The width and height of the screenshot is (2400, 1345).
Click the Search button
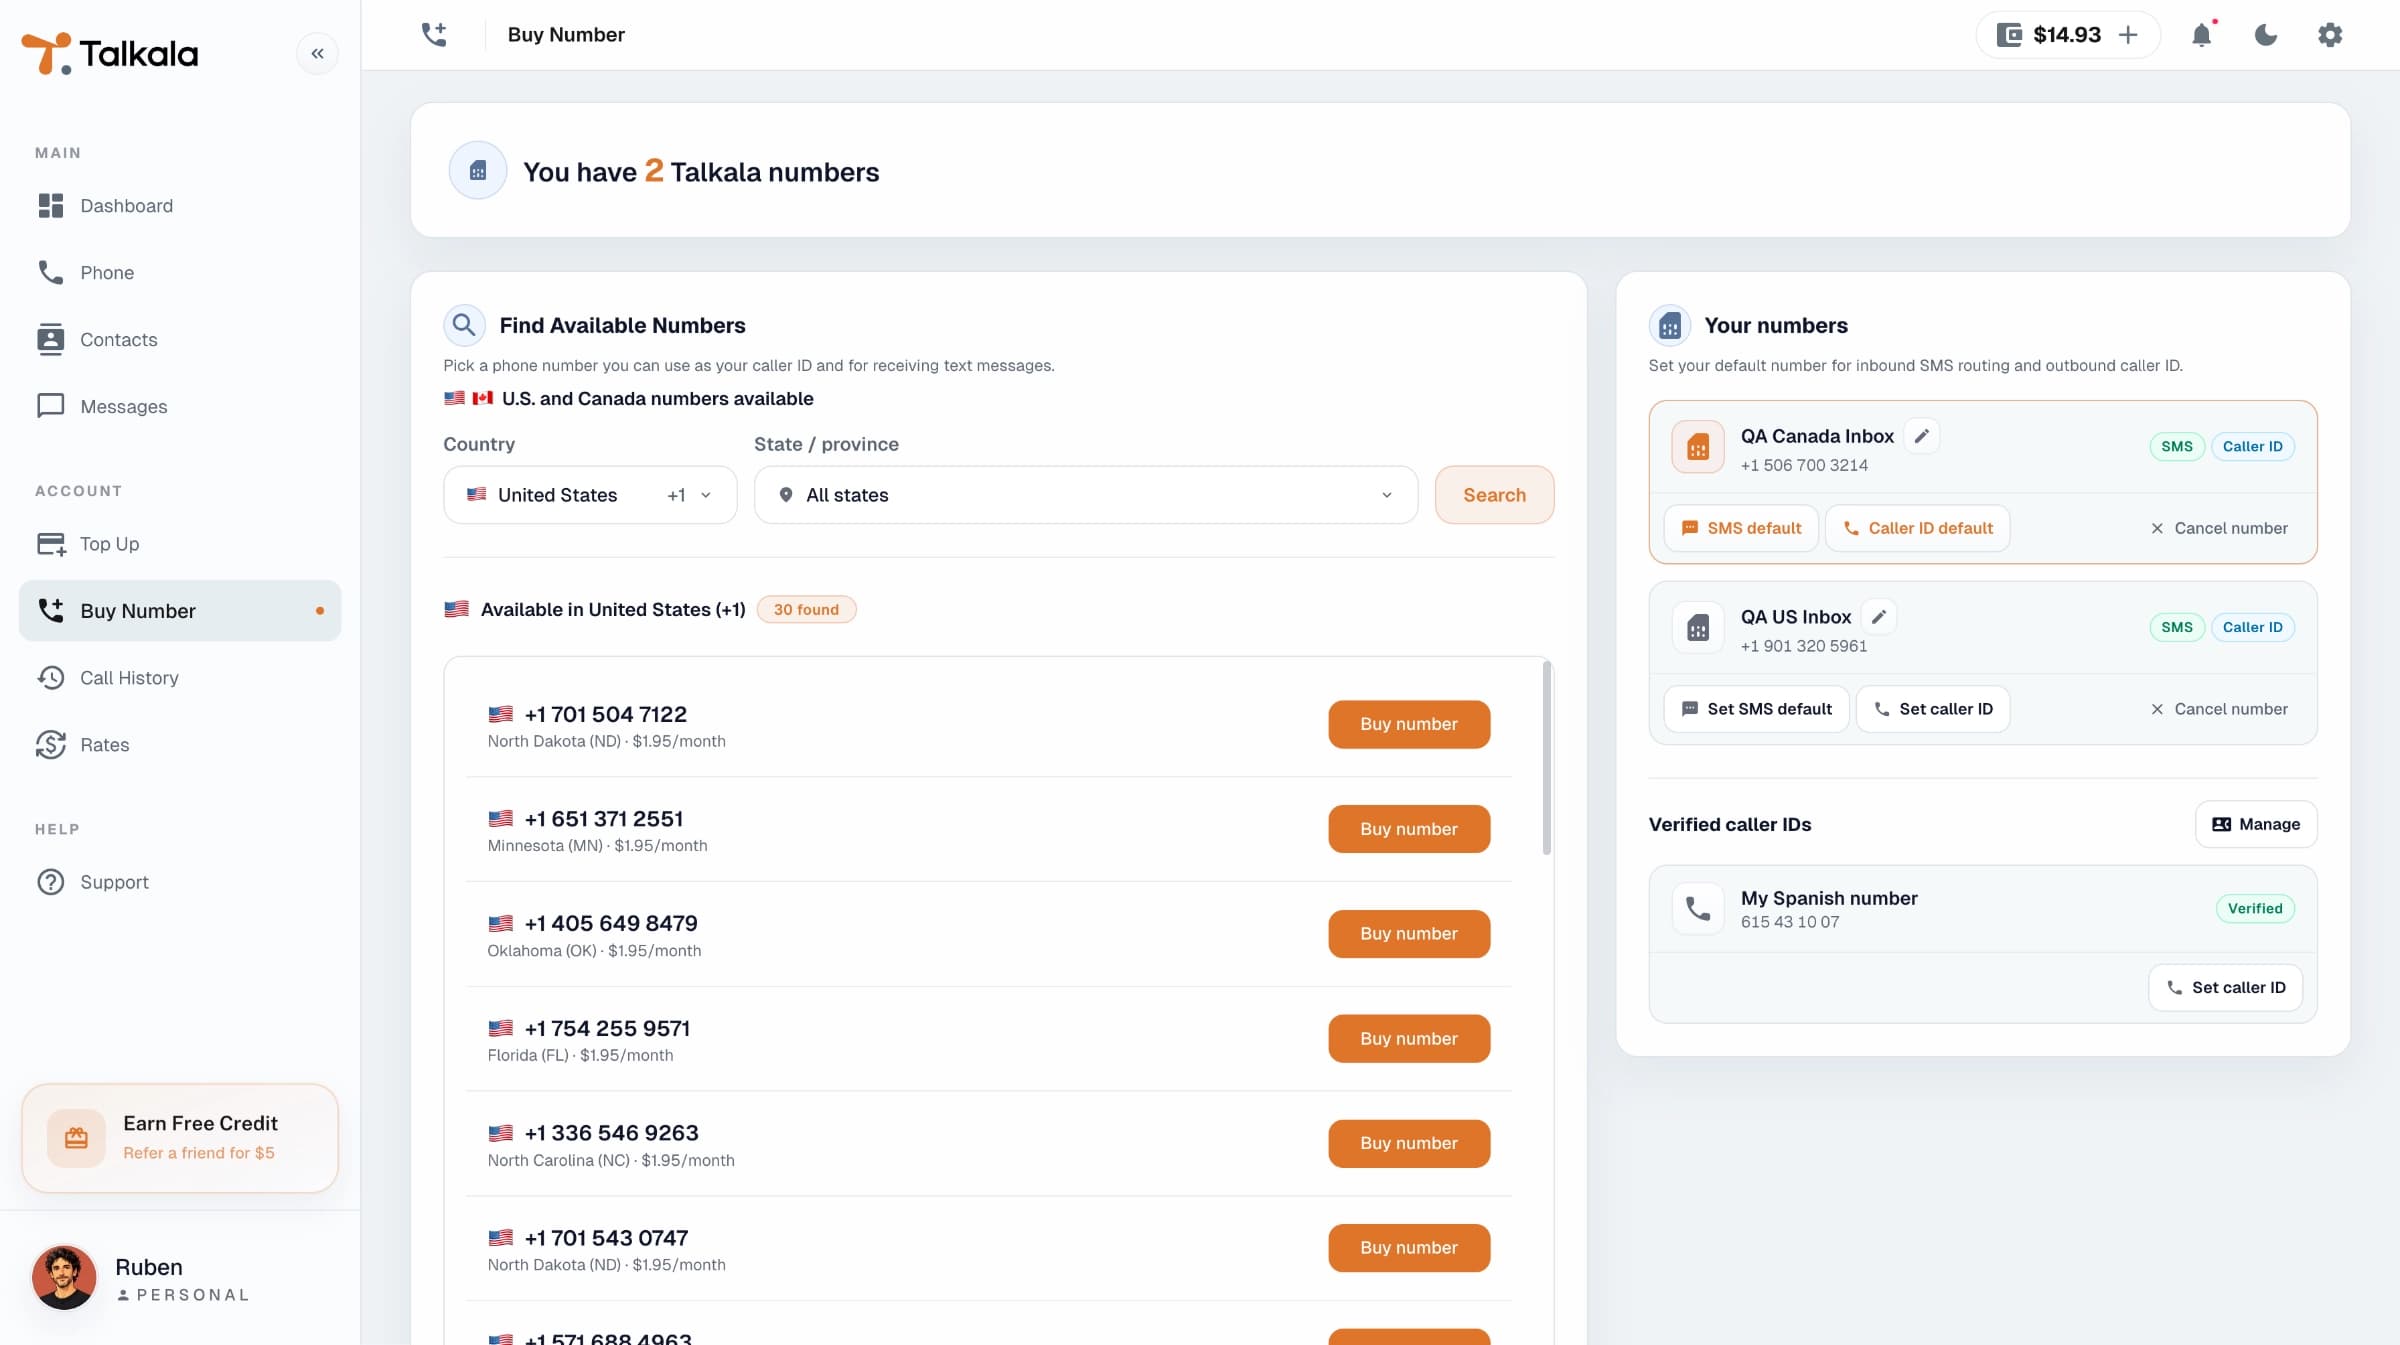(x=1494, y=494)
